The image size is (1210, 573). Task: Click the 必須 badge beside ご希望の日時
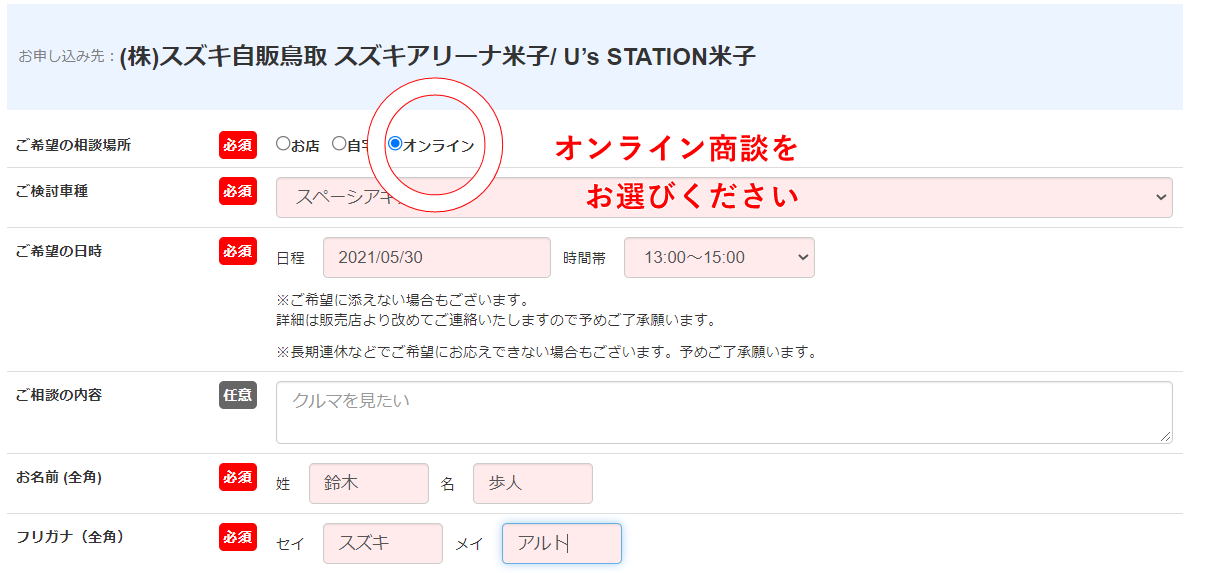[238, 251]
